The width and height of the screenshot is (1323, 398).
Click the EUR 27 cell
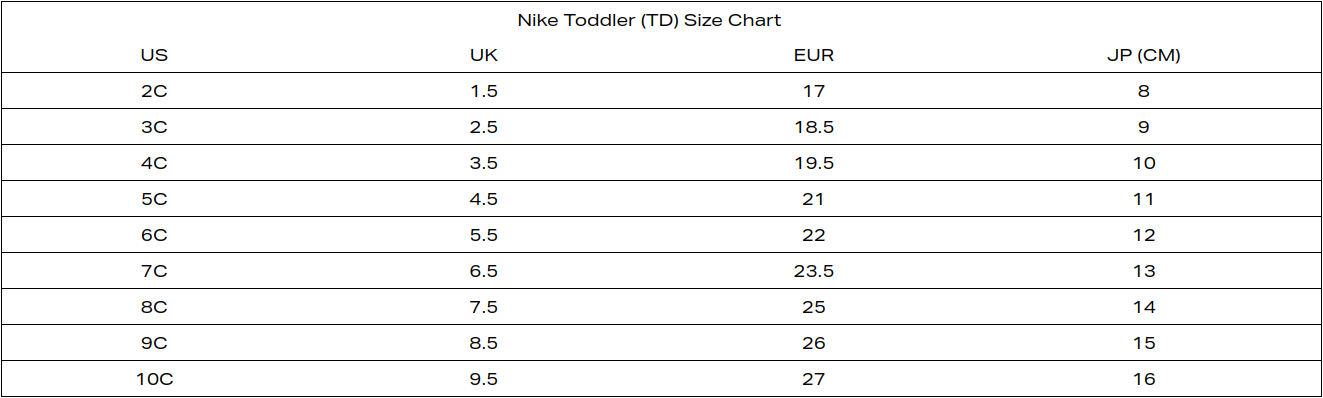pos(814,379)
